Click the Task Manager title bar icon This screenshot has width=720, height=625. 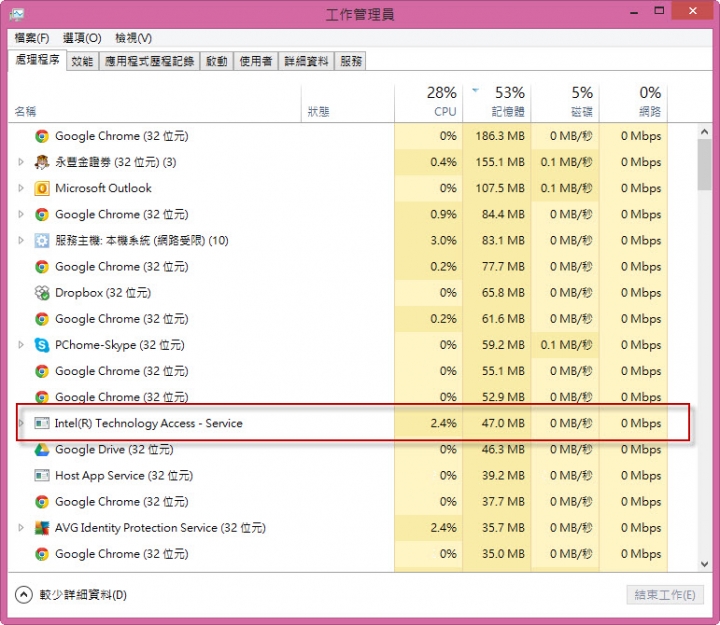pos(17,14)
